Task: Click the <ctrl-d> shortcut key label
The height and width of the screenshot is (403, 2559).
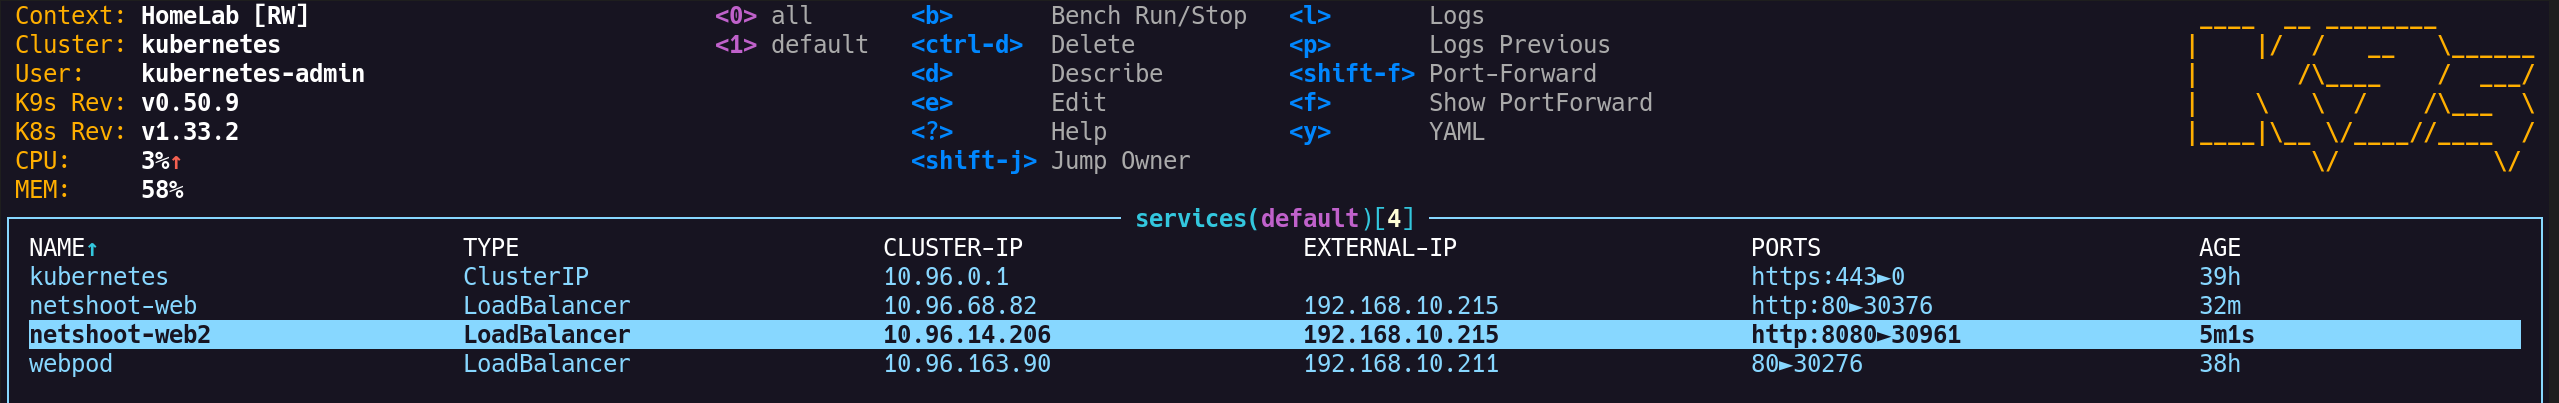Action: point(967,45)
